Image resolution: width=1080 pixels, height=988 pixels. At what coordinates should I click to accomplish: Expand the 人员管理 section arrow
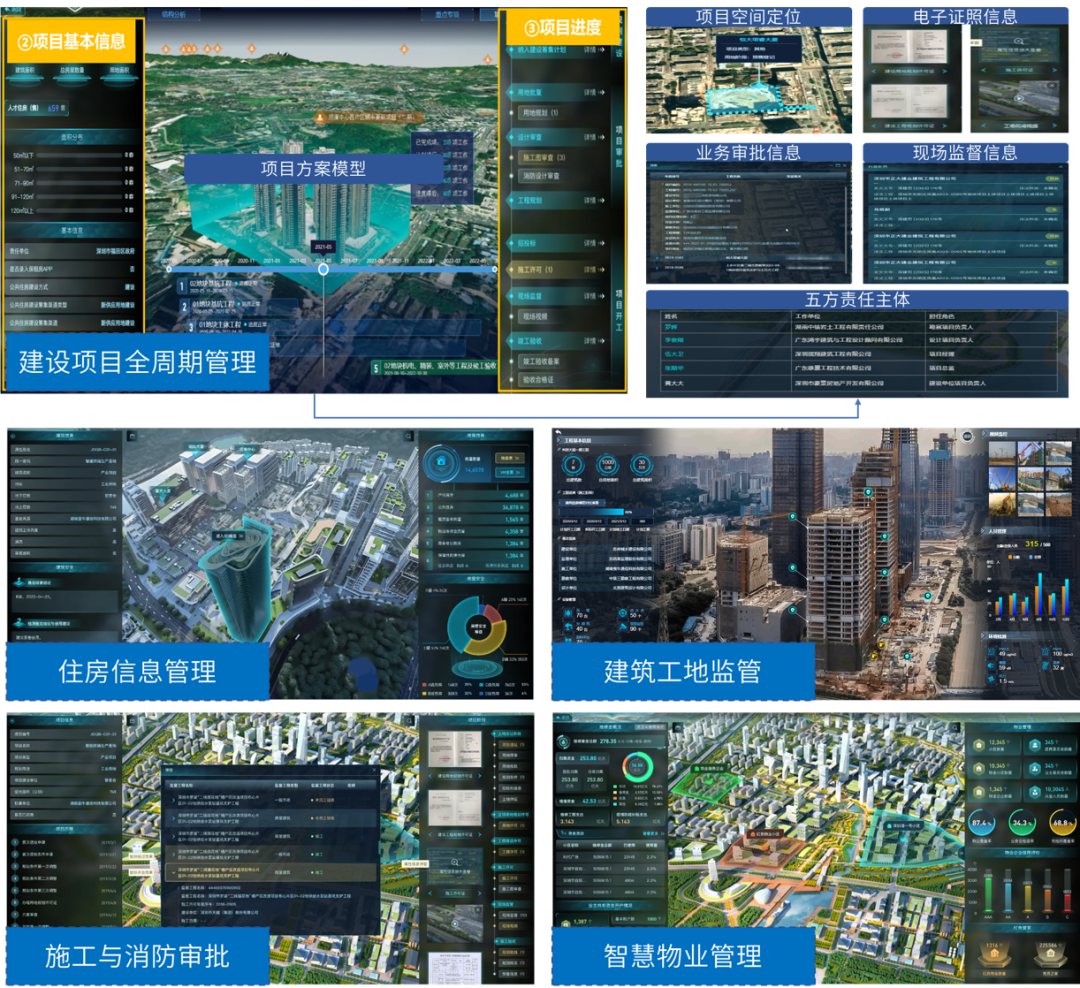point(984,532)
